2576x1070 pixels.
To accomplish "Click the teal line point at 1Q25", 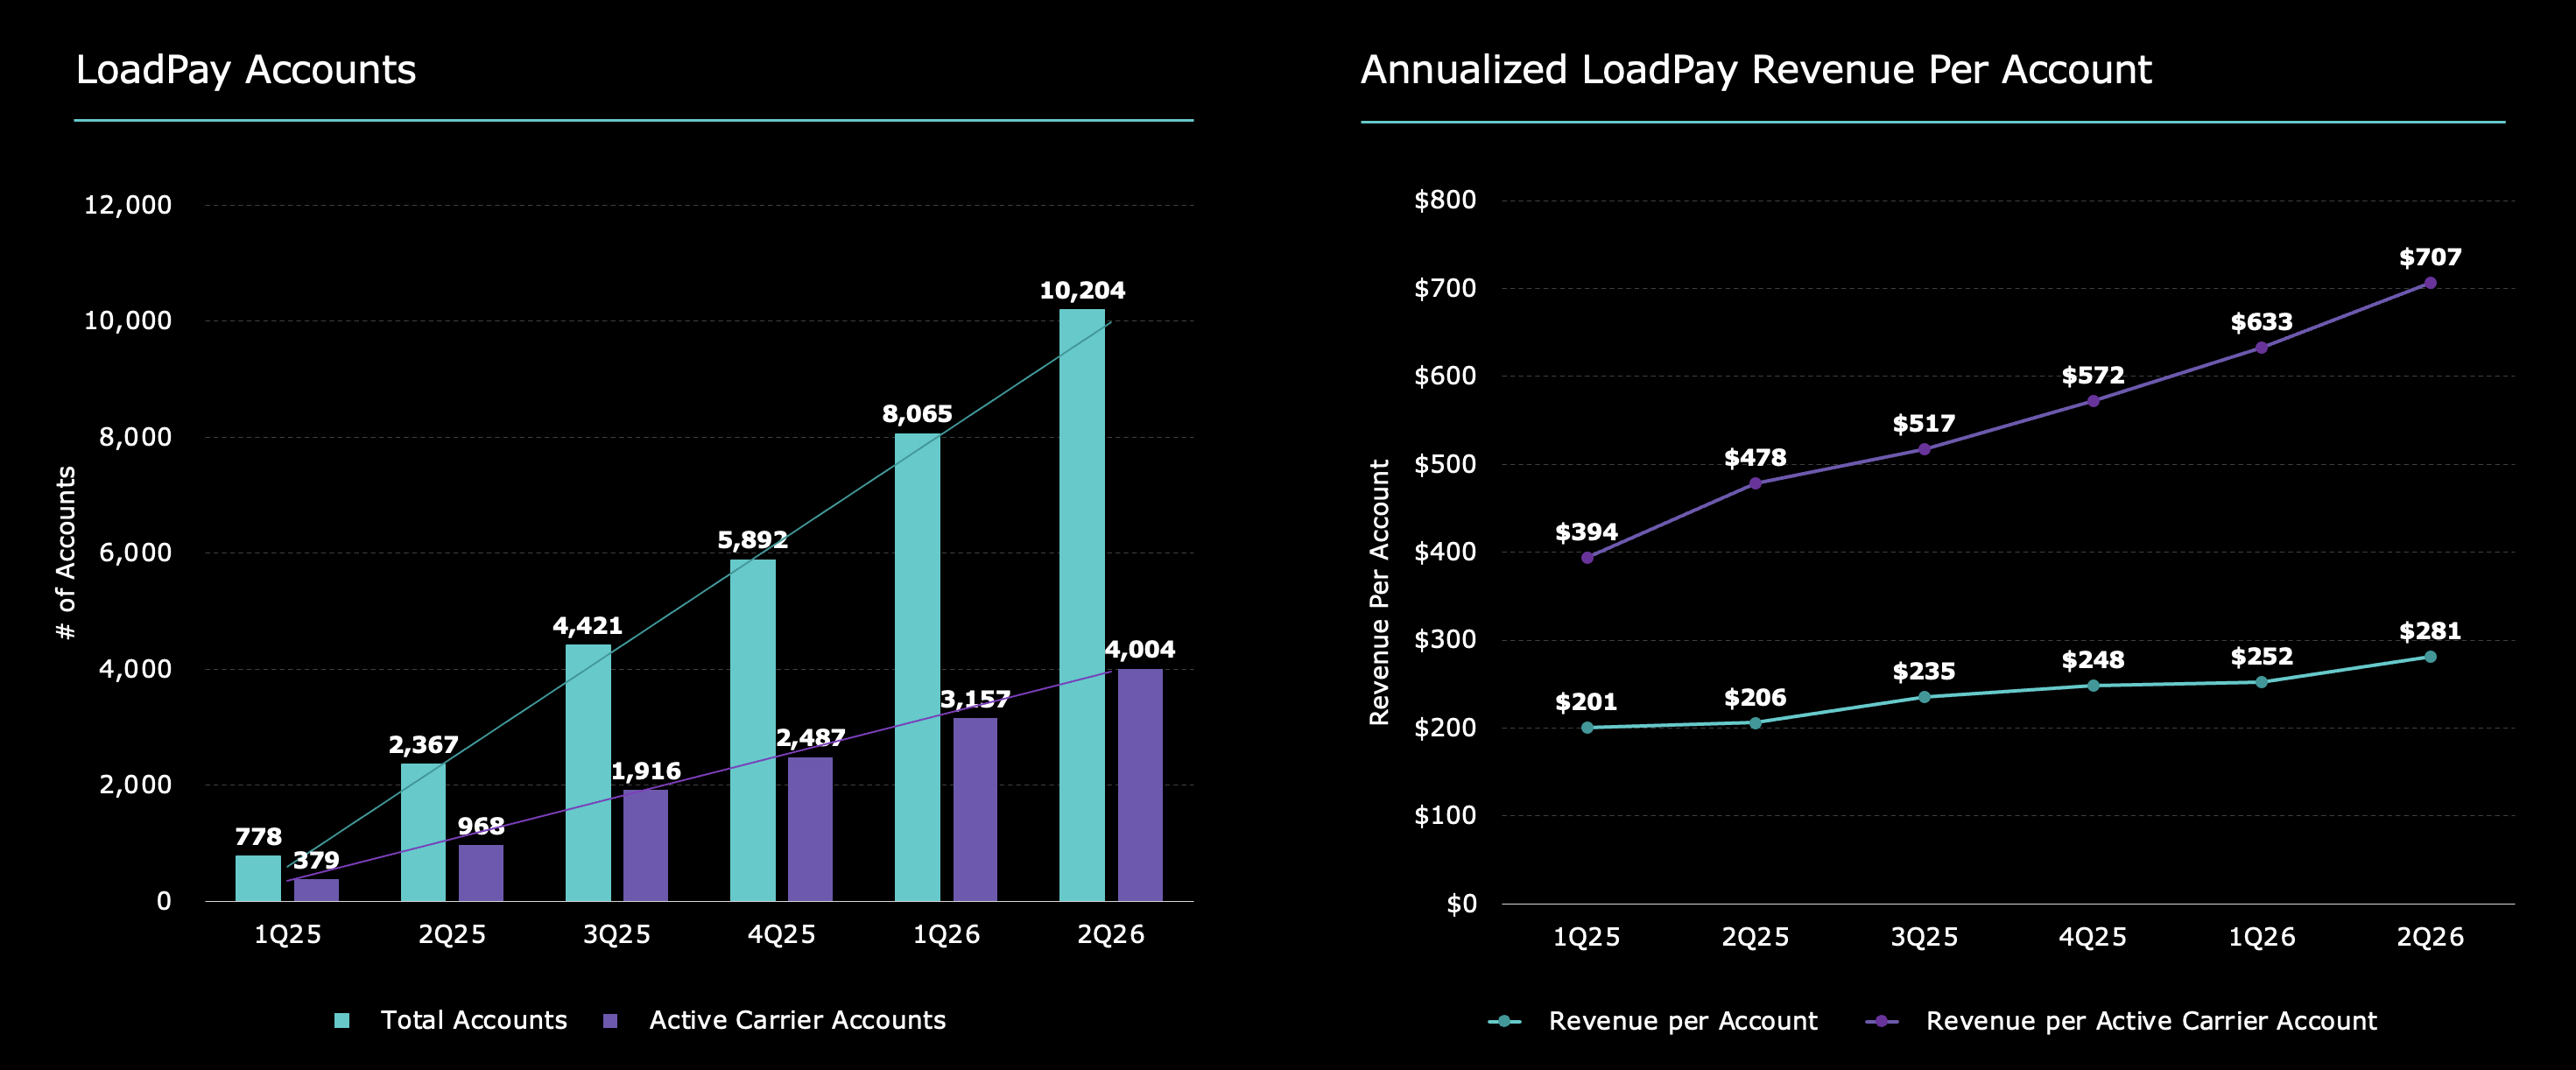I will tap(1587, 727).
